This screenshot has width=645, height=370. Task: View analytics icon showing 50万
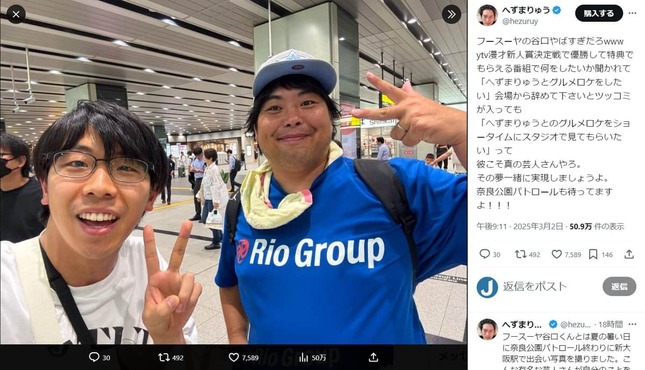tap(304, 357)
